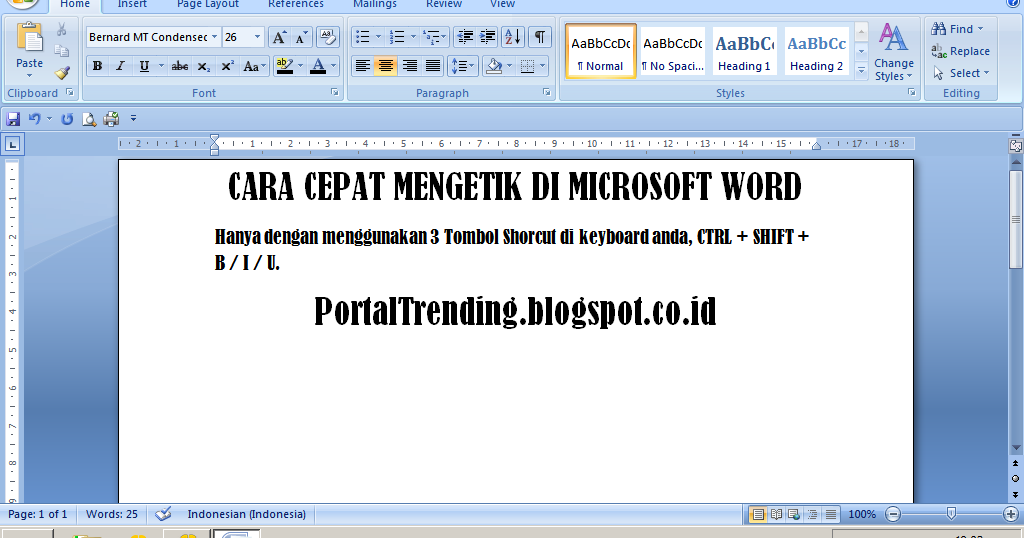Apply No Spacing style
This screenshot has height=538, width=1024.
(x=673, y=52)
